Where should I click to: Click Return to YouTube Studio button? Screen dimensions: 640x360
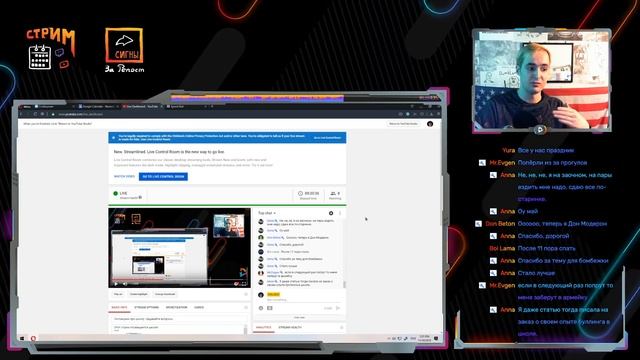[403, 124]
